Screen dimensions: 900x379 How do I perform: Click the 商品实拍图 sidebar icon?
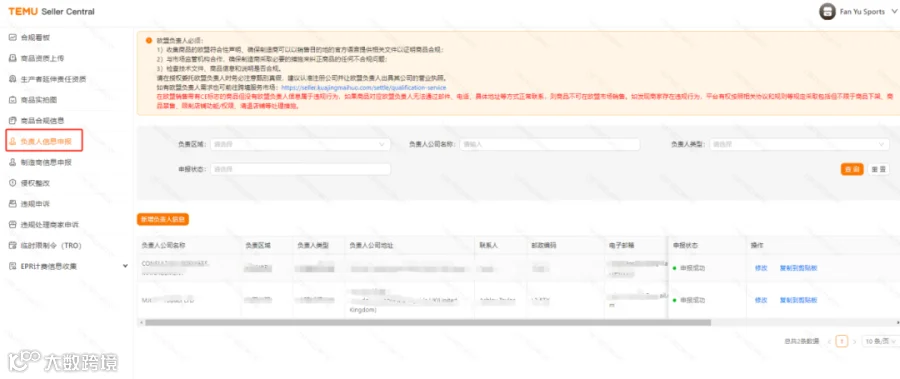pos(13,99)
